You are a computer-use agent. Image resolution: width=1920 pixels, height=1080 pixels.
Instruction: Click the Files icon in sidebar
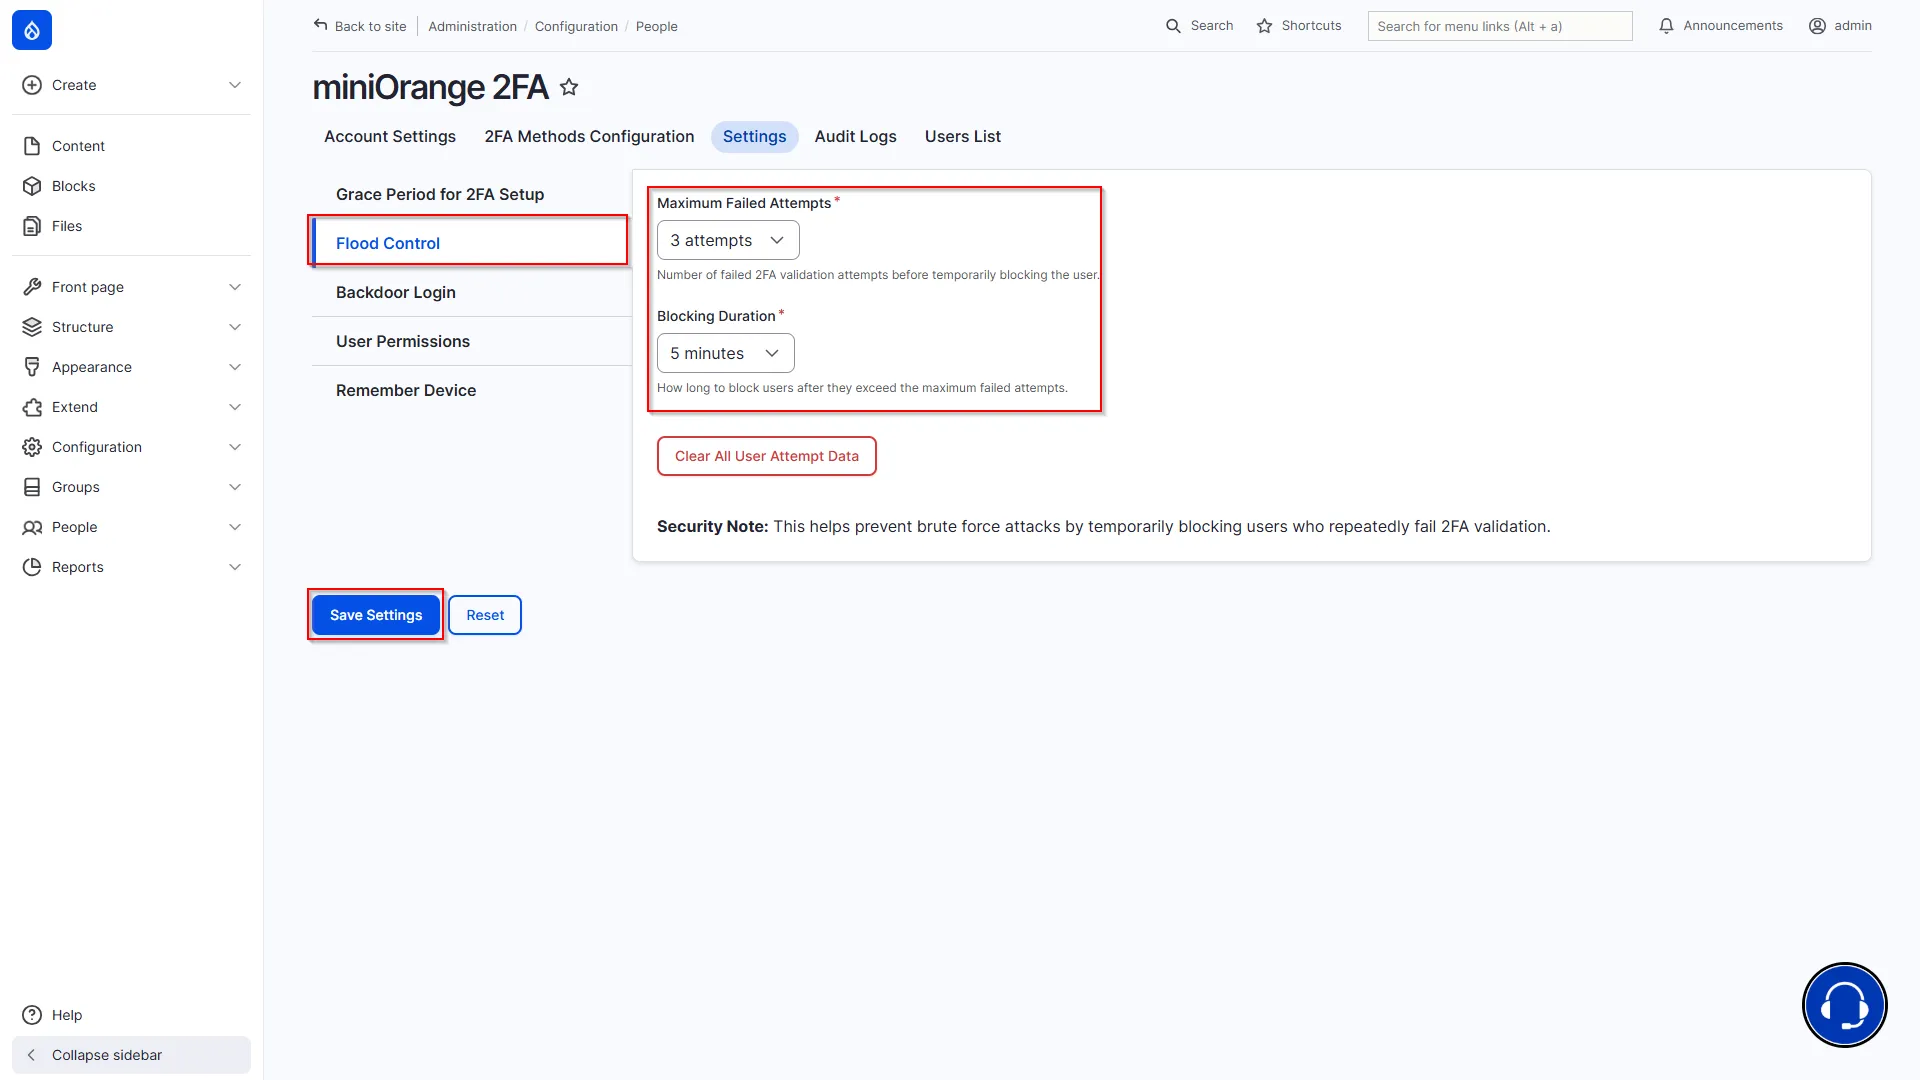tap(32, 226)
